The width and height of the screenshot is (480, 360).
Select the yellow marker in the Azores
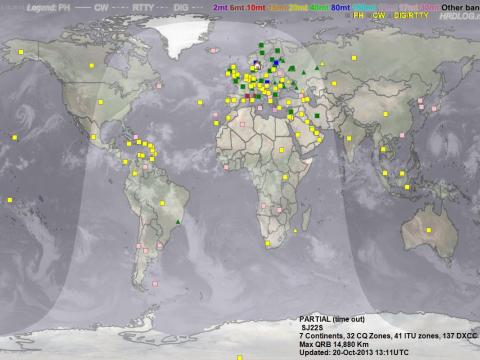click(200, 102)
